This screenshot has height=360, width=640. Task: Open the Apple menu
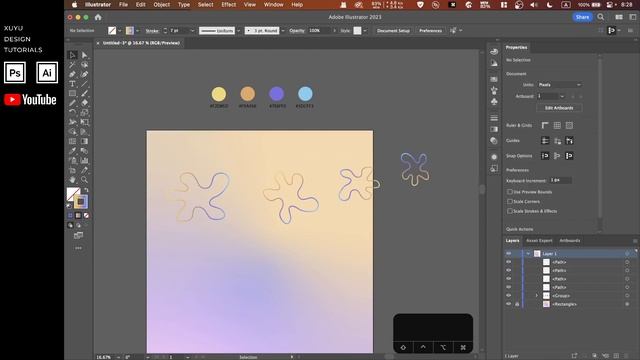pos(74,4)
